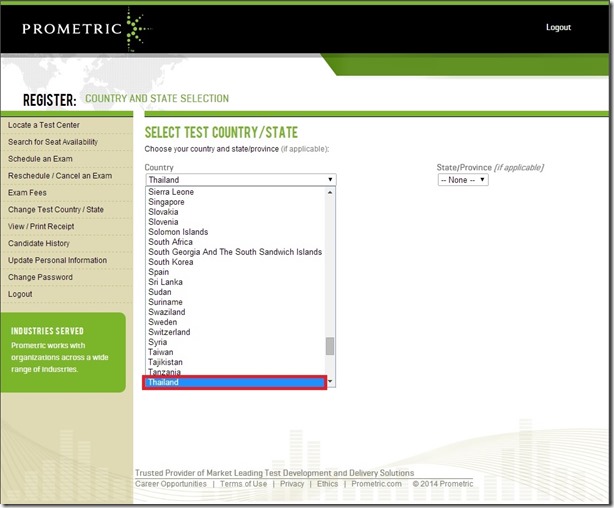Click Logout in the top header
614x508 pixels.
(558, 27)
